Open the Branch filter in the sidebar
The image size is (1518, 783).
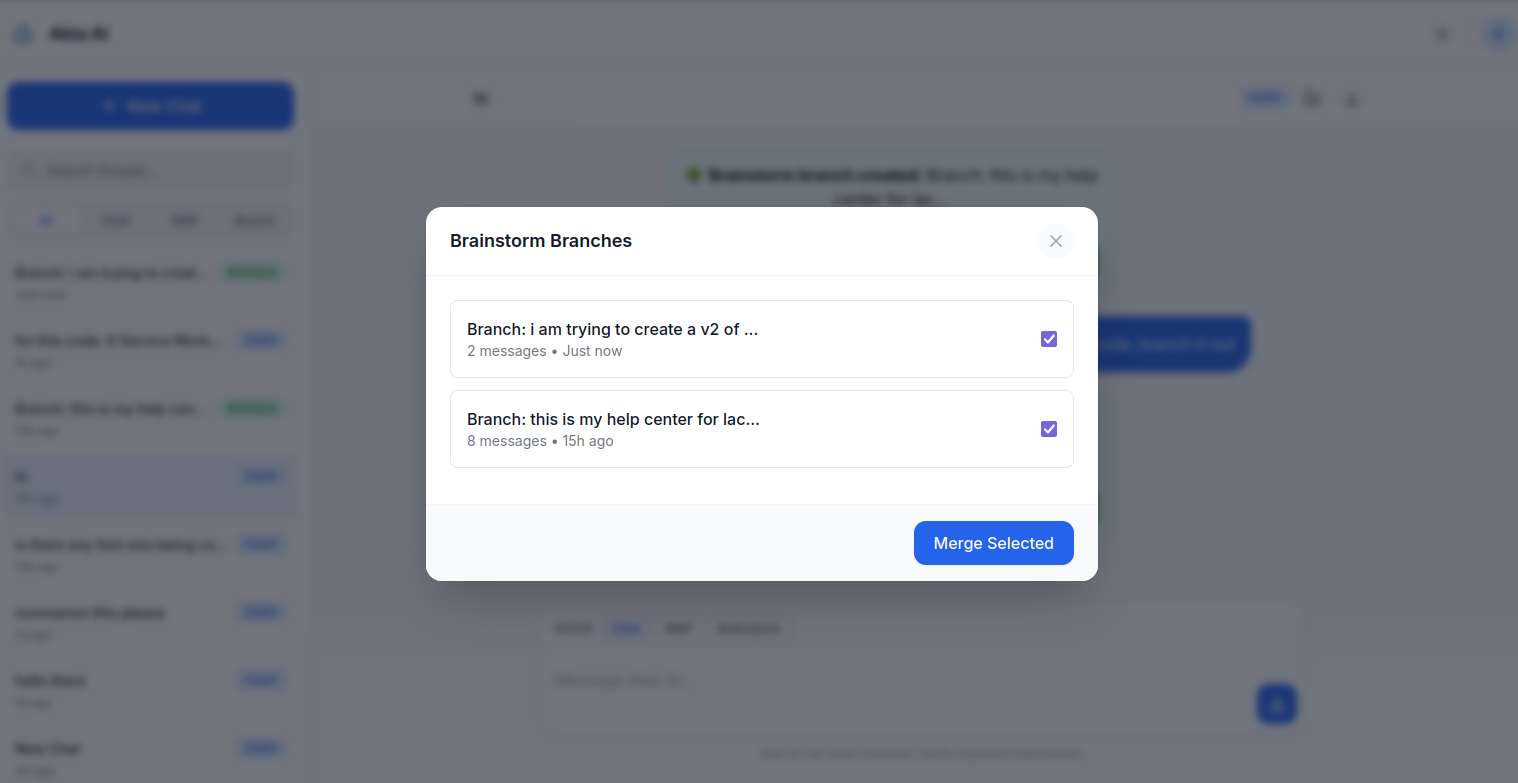[x=253, y=220]
